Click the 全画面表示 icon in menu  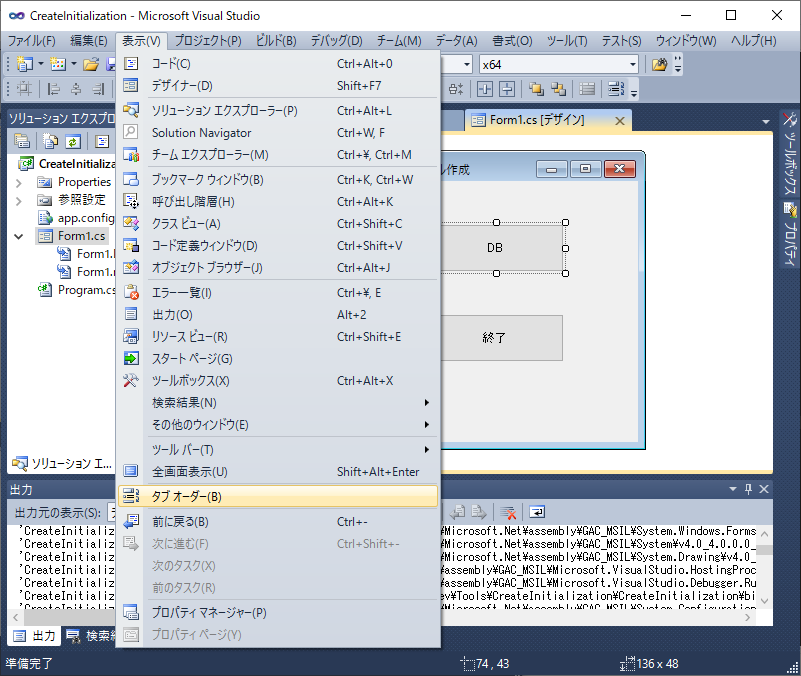tap(131, 471)
